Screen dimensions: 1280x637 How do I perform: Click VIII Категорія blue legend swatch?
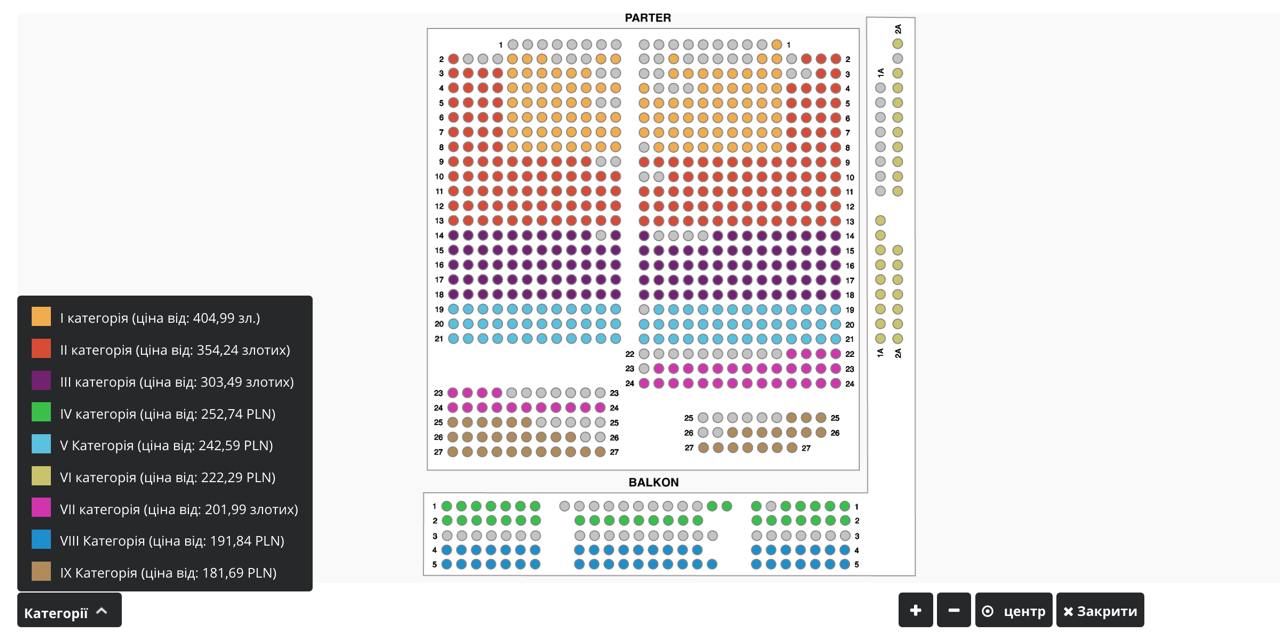(41, 540)
